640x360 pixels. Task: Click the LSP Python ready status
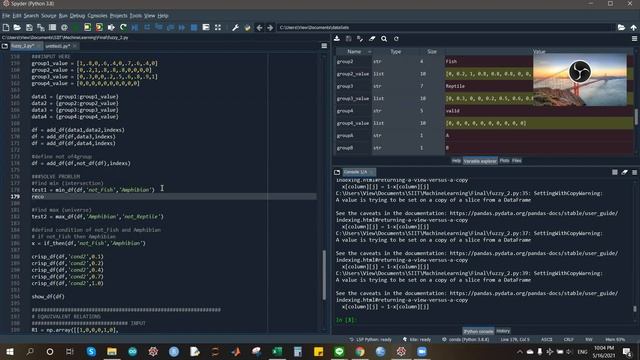coord(371,339)
